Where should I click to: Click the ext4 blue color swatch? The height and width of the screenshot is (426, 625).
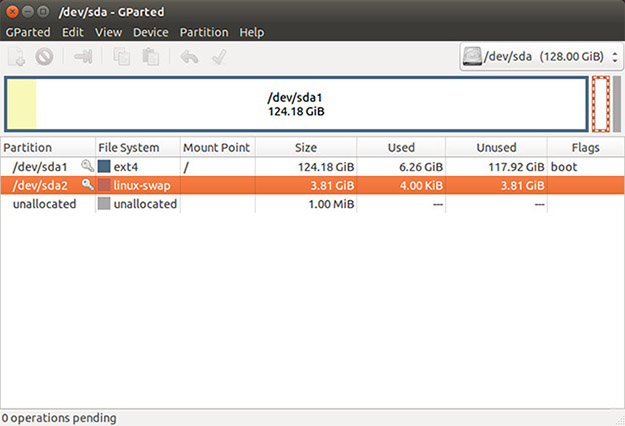[104, 167]
